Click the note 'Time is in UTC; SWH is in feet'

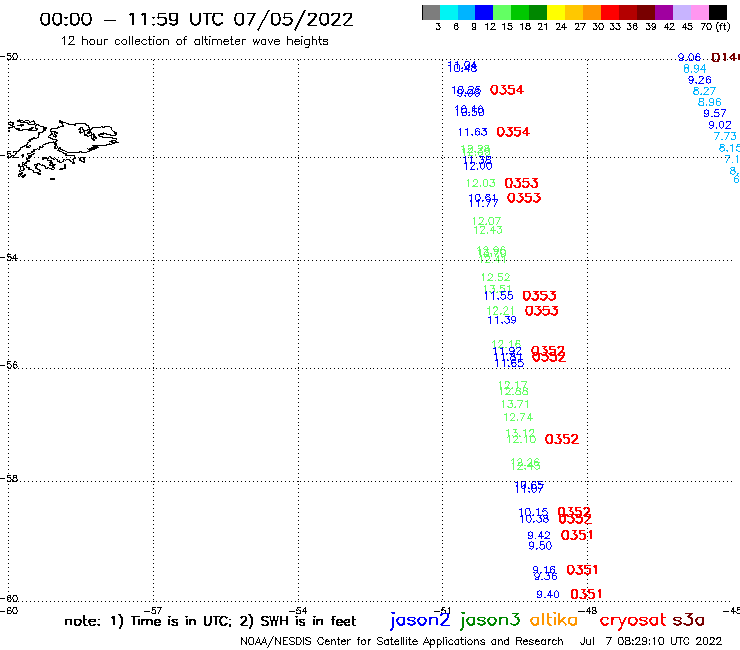pyautogui.click(x=210, y=621)
